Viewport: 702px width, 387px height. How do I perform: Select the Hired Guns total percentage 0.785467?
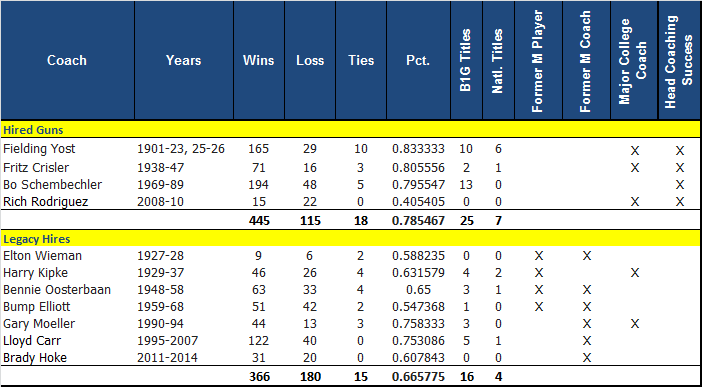coord(418,221)
